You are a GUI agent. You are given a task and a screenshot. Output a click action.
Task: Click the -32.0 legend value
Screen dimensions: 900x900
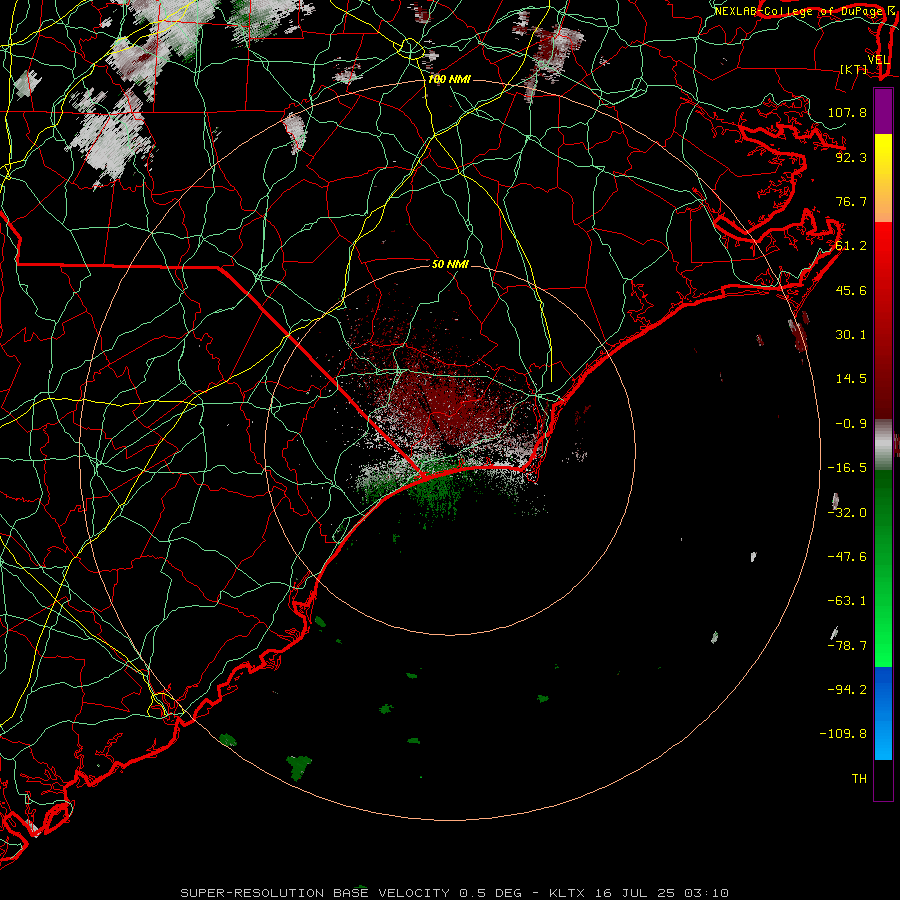pos(847,513)
